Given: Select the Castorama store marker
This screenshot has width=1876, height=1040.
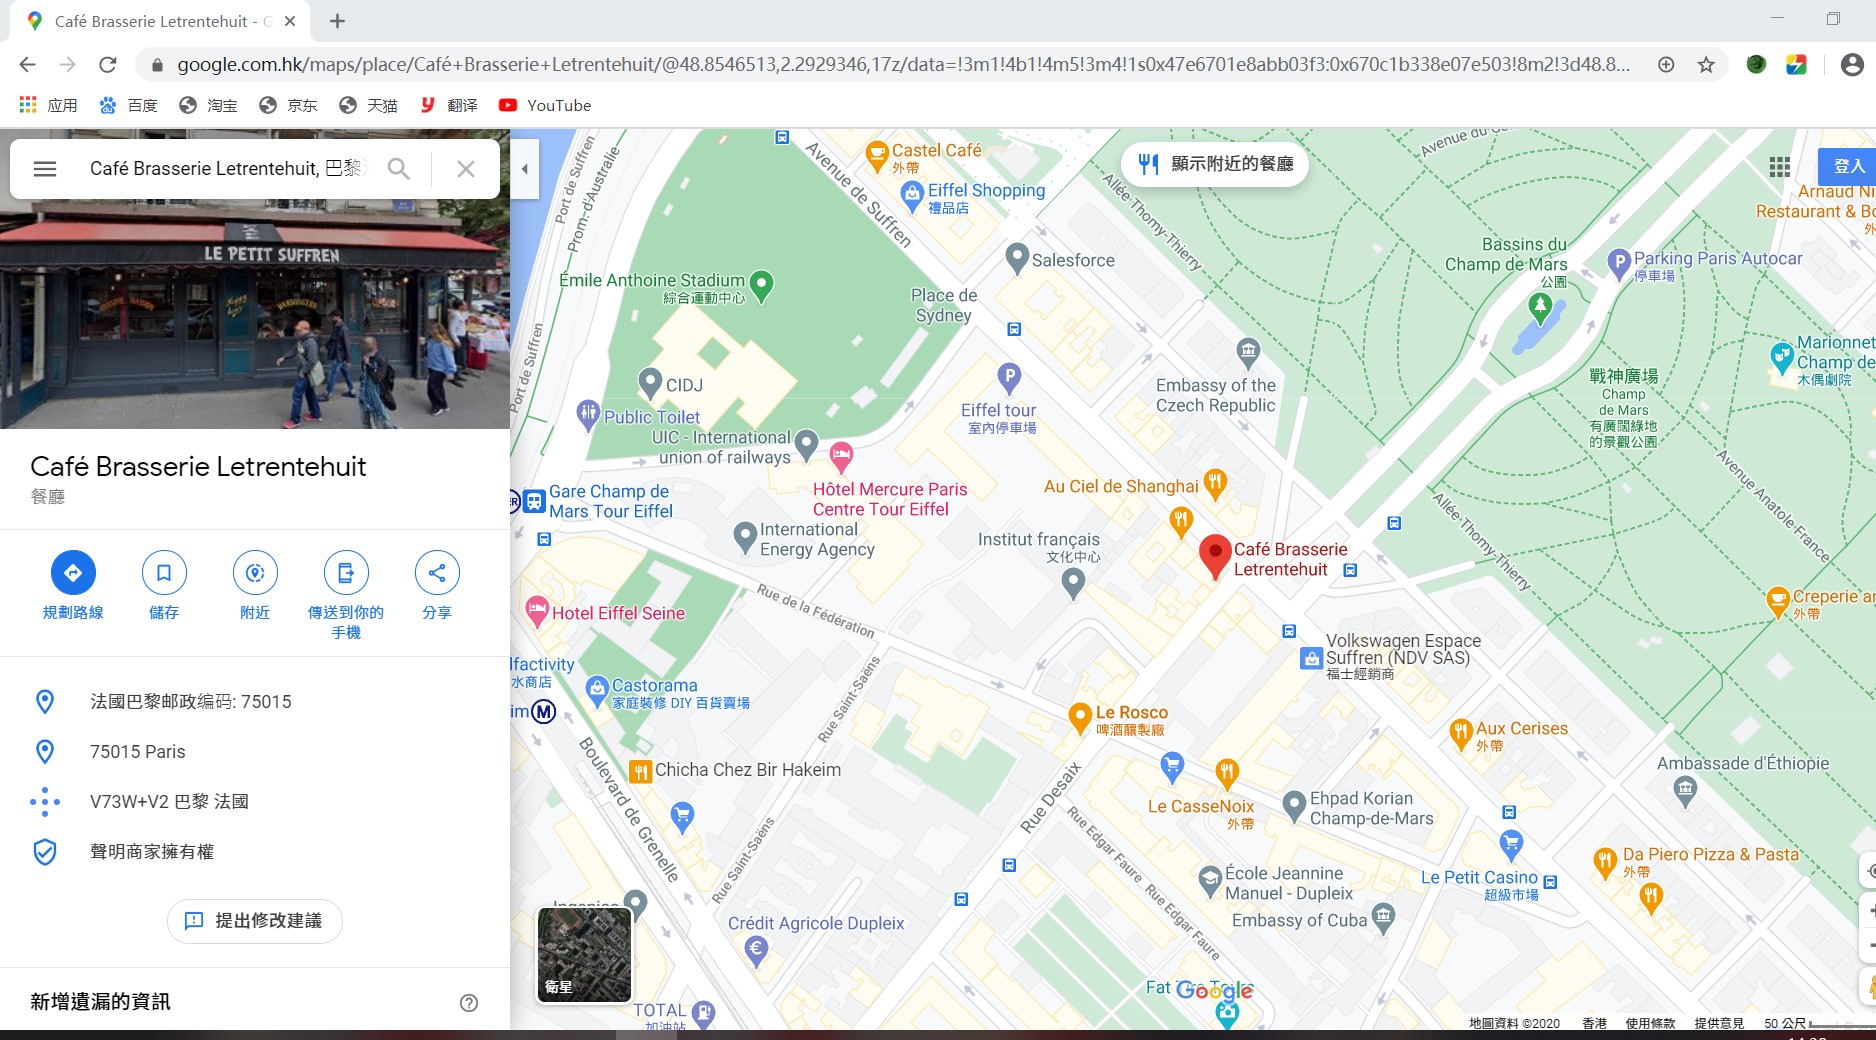Looking at the screenshot, I should [x=597, y=690].
